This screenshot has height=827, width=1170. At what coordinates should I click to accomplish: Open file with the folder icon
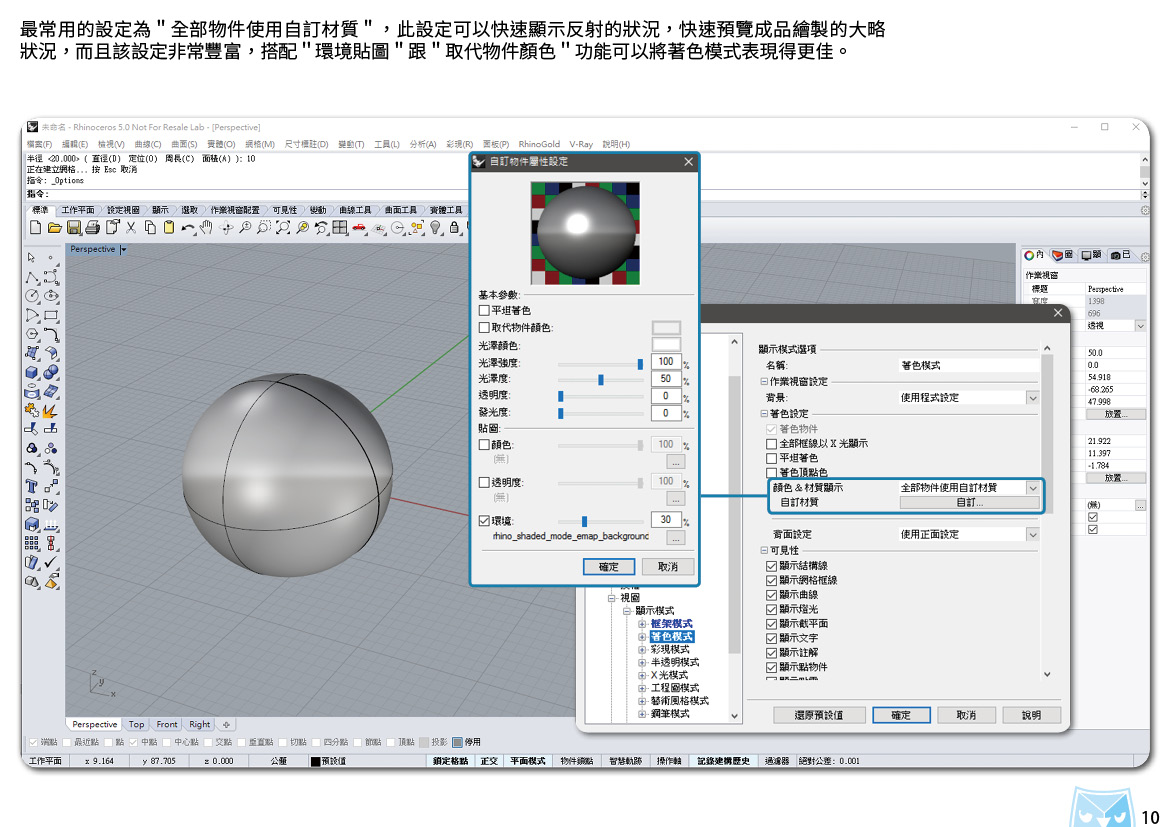(54, 228)
